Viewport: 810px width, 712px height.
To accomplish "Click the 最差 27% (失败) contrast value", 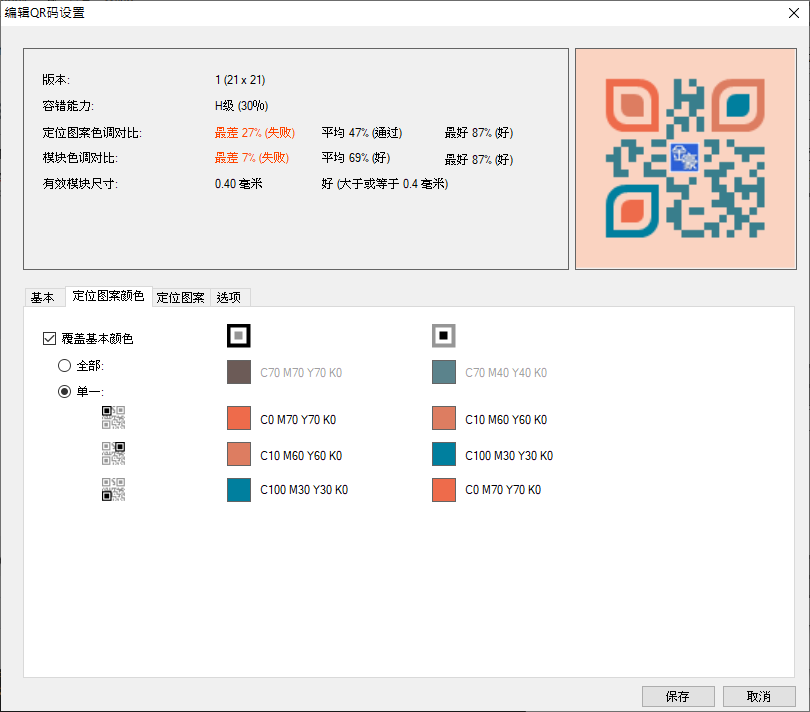I will click(255, 133).
